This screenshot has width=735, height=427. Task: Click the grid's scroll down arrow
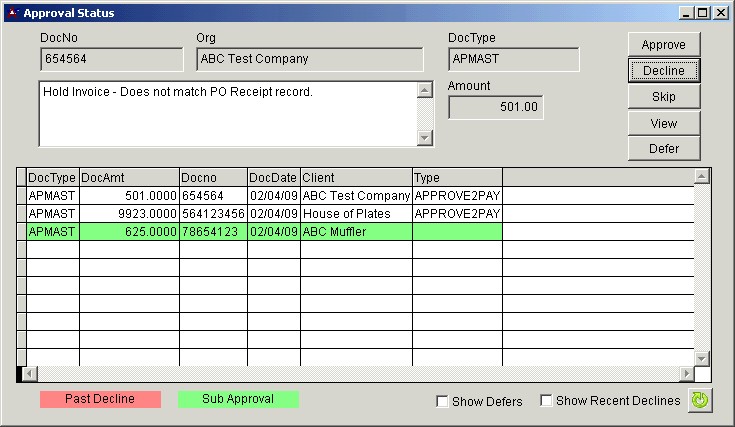[x=702, y=358]
